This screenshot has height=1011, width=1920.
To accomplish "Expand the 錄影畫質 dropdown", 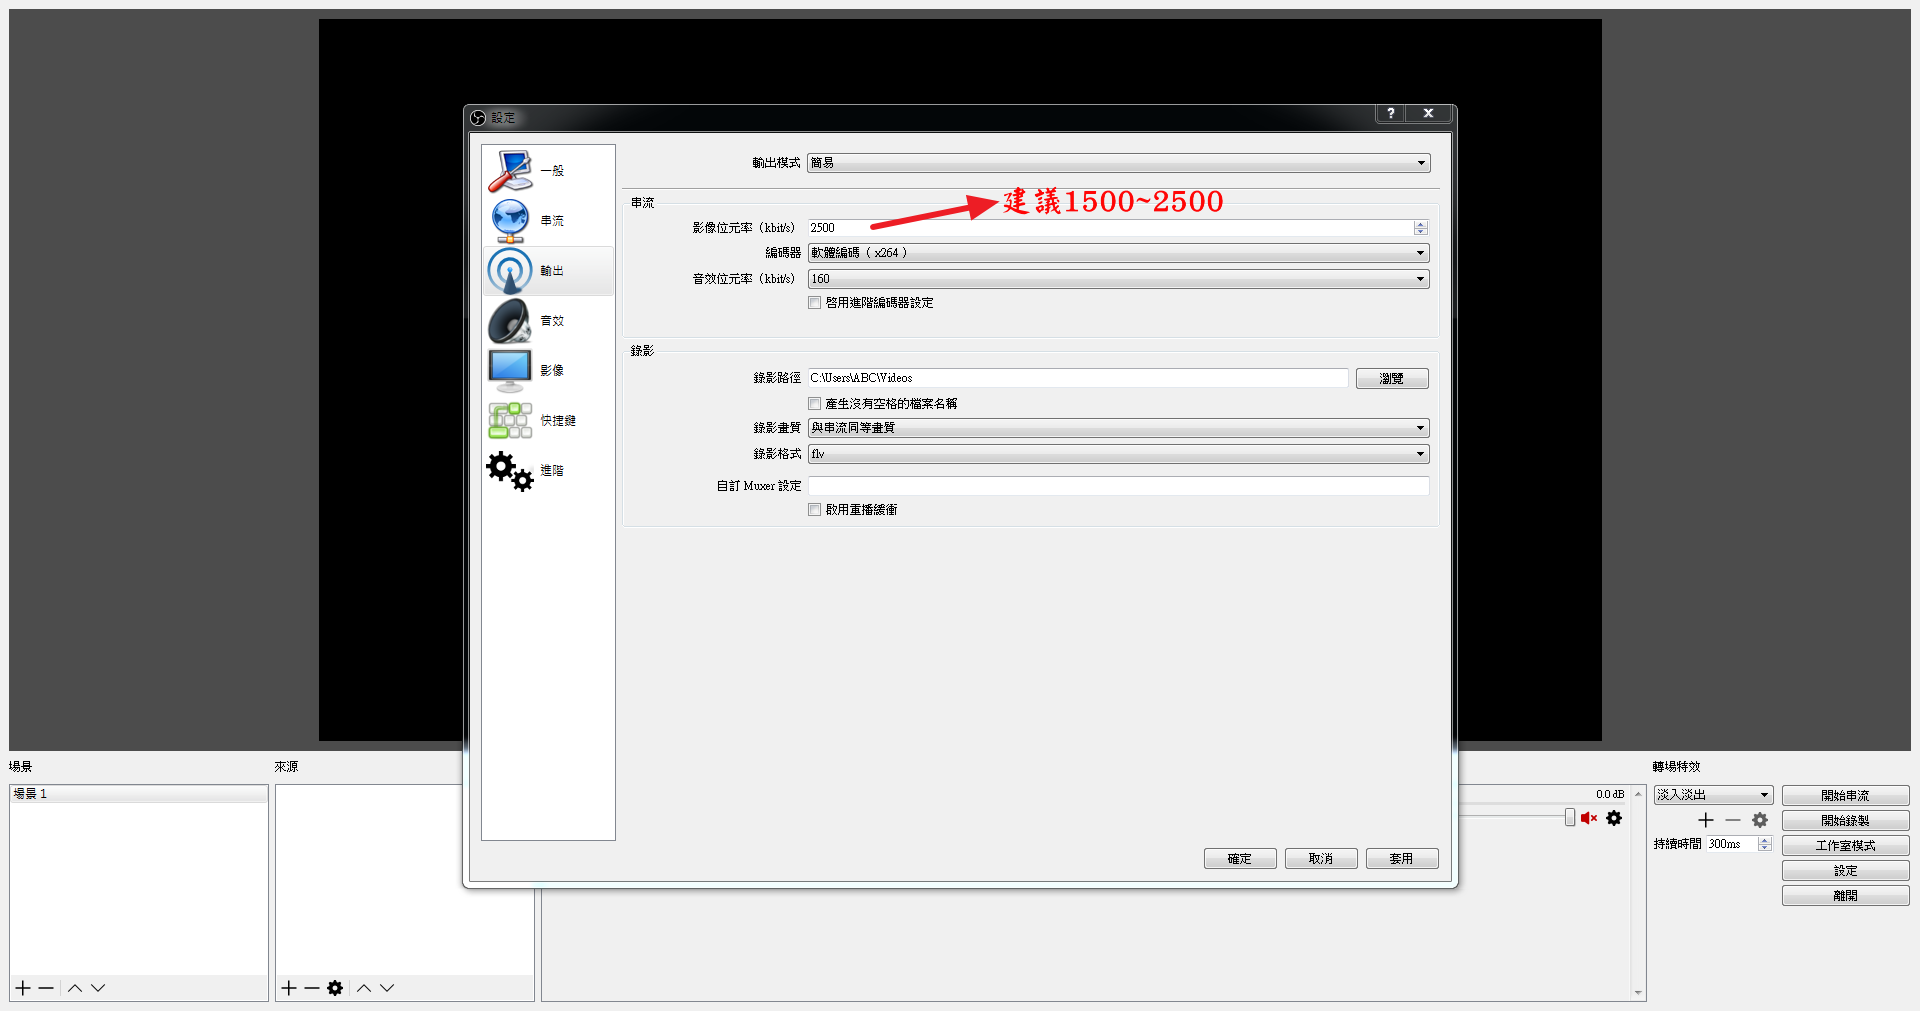I will [x=1118, y=428].
